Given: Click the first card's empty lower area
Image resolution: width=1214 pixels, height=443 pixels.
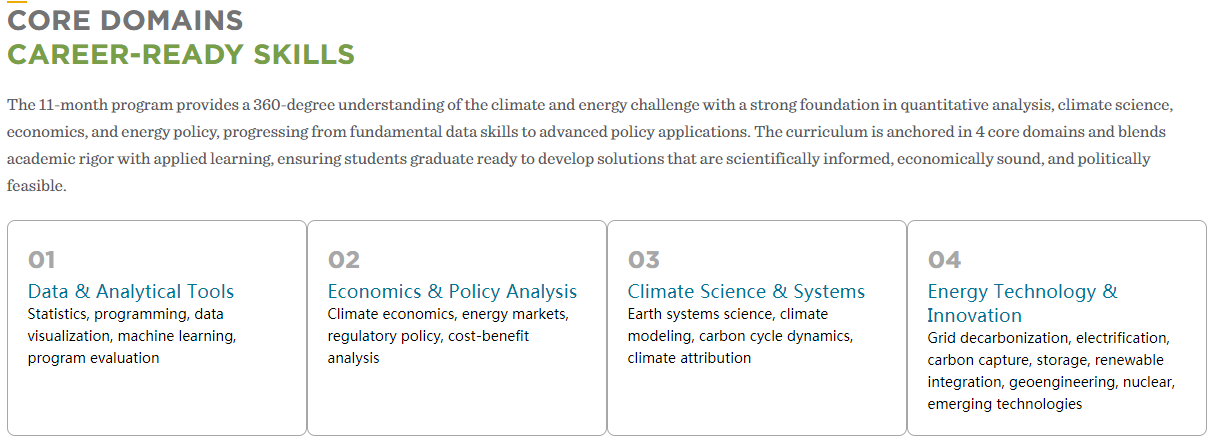Looking at the screenshot, I should (x=157, y=402).
